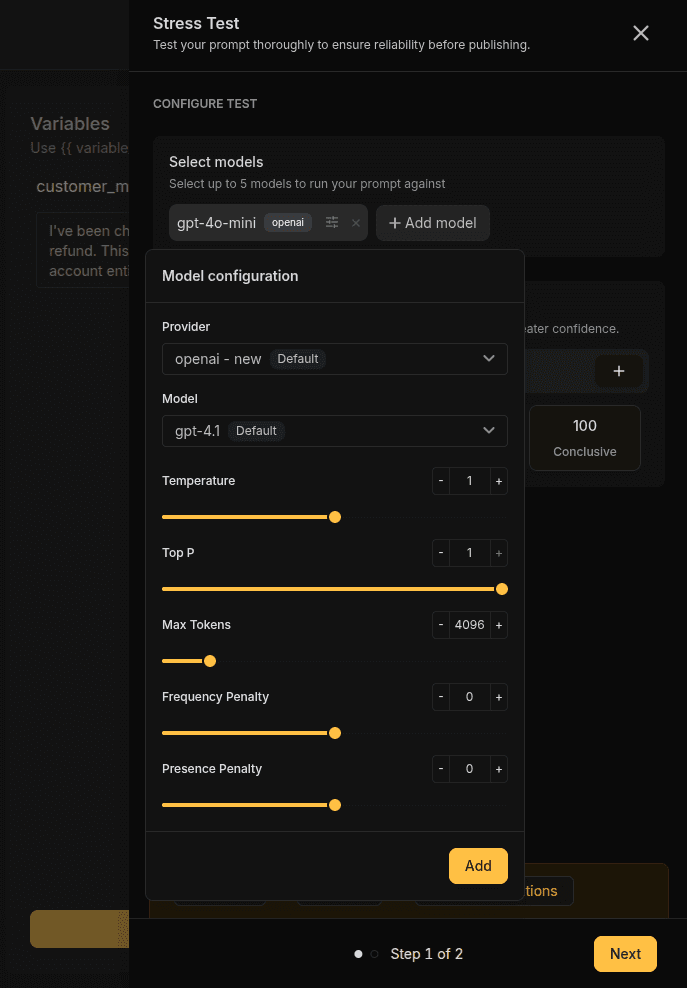
Task: Click the Top P value field
Action: pos(470,553)
